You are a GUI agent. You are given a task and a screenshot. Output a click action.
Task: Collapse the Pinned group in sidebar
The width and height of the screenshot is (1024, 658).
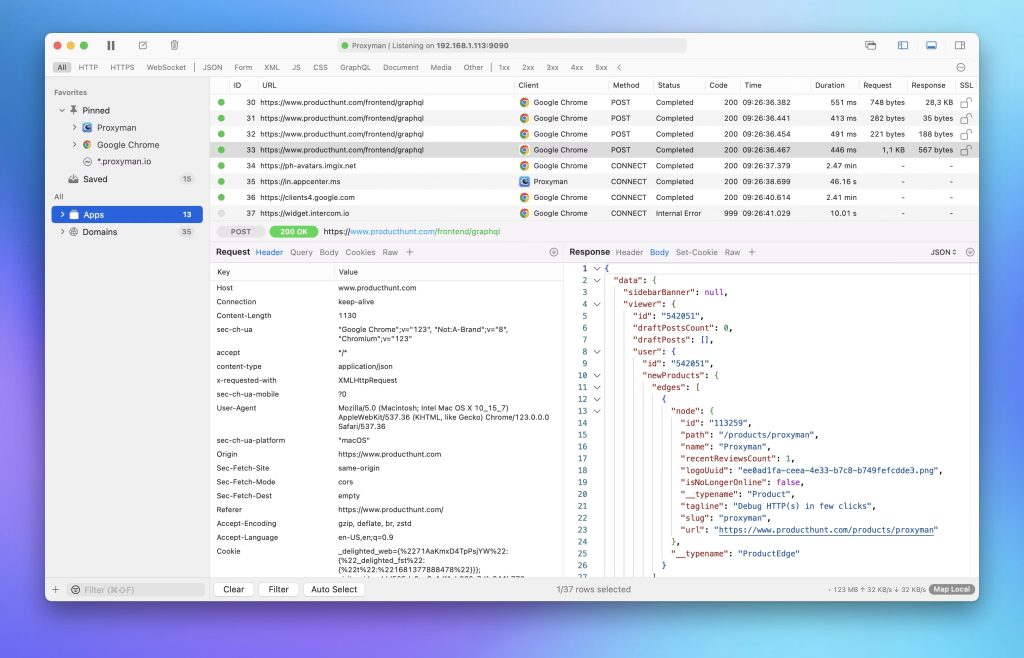pos(60,110)
